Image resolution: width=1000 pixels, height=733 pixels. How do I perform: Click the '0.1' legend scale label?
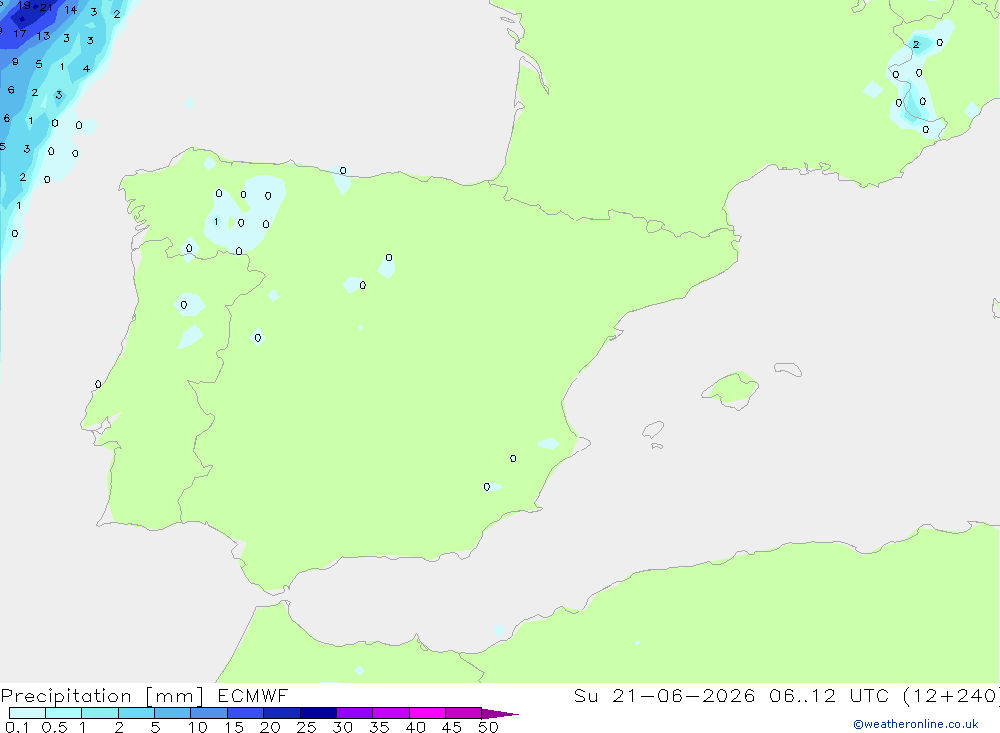click(x=17, y=727)
